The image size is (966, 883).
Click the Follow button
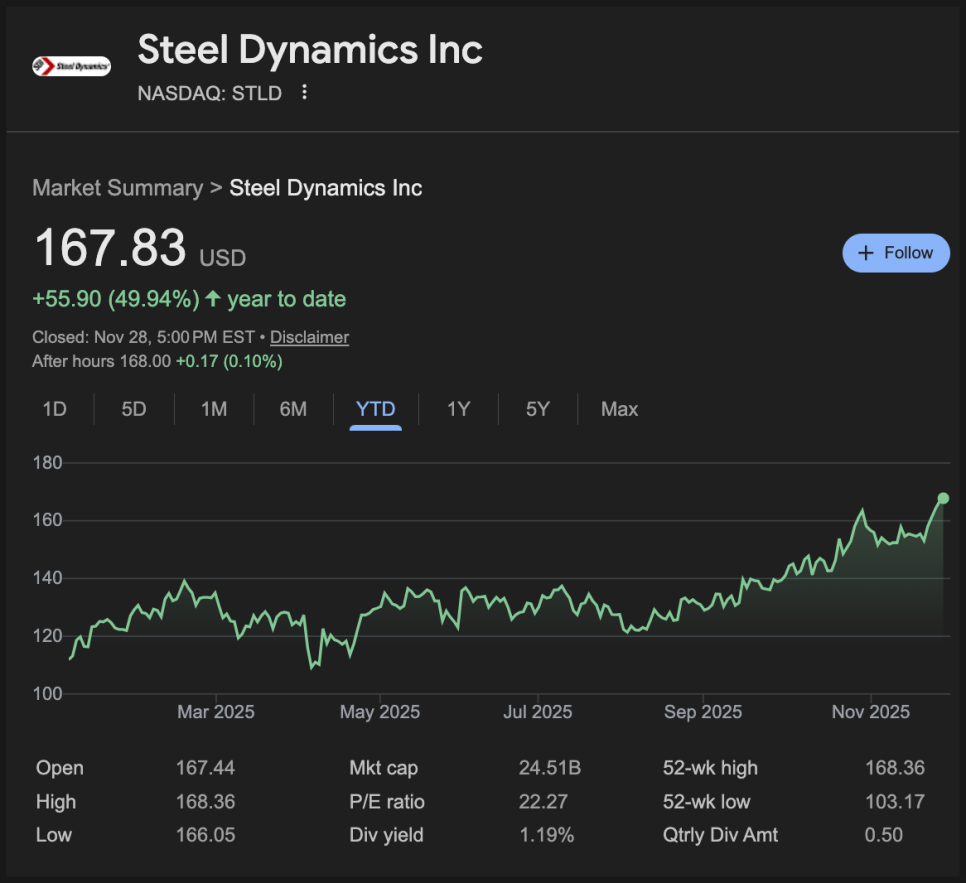(x=895, y=253)
